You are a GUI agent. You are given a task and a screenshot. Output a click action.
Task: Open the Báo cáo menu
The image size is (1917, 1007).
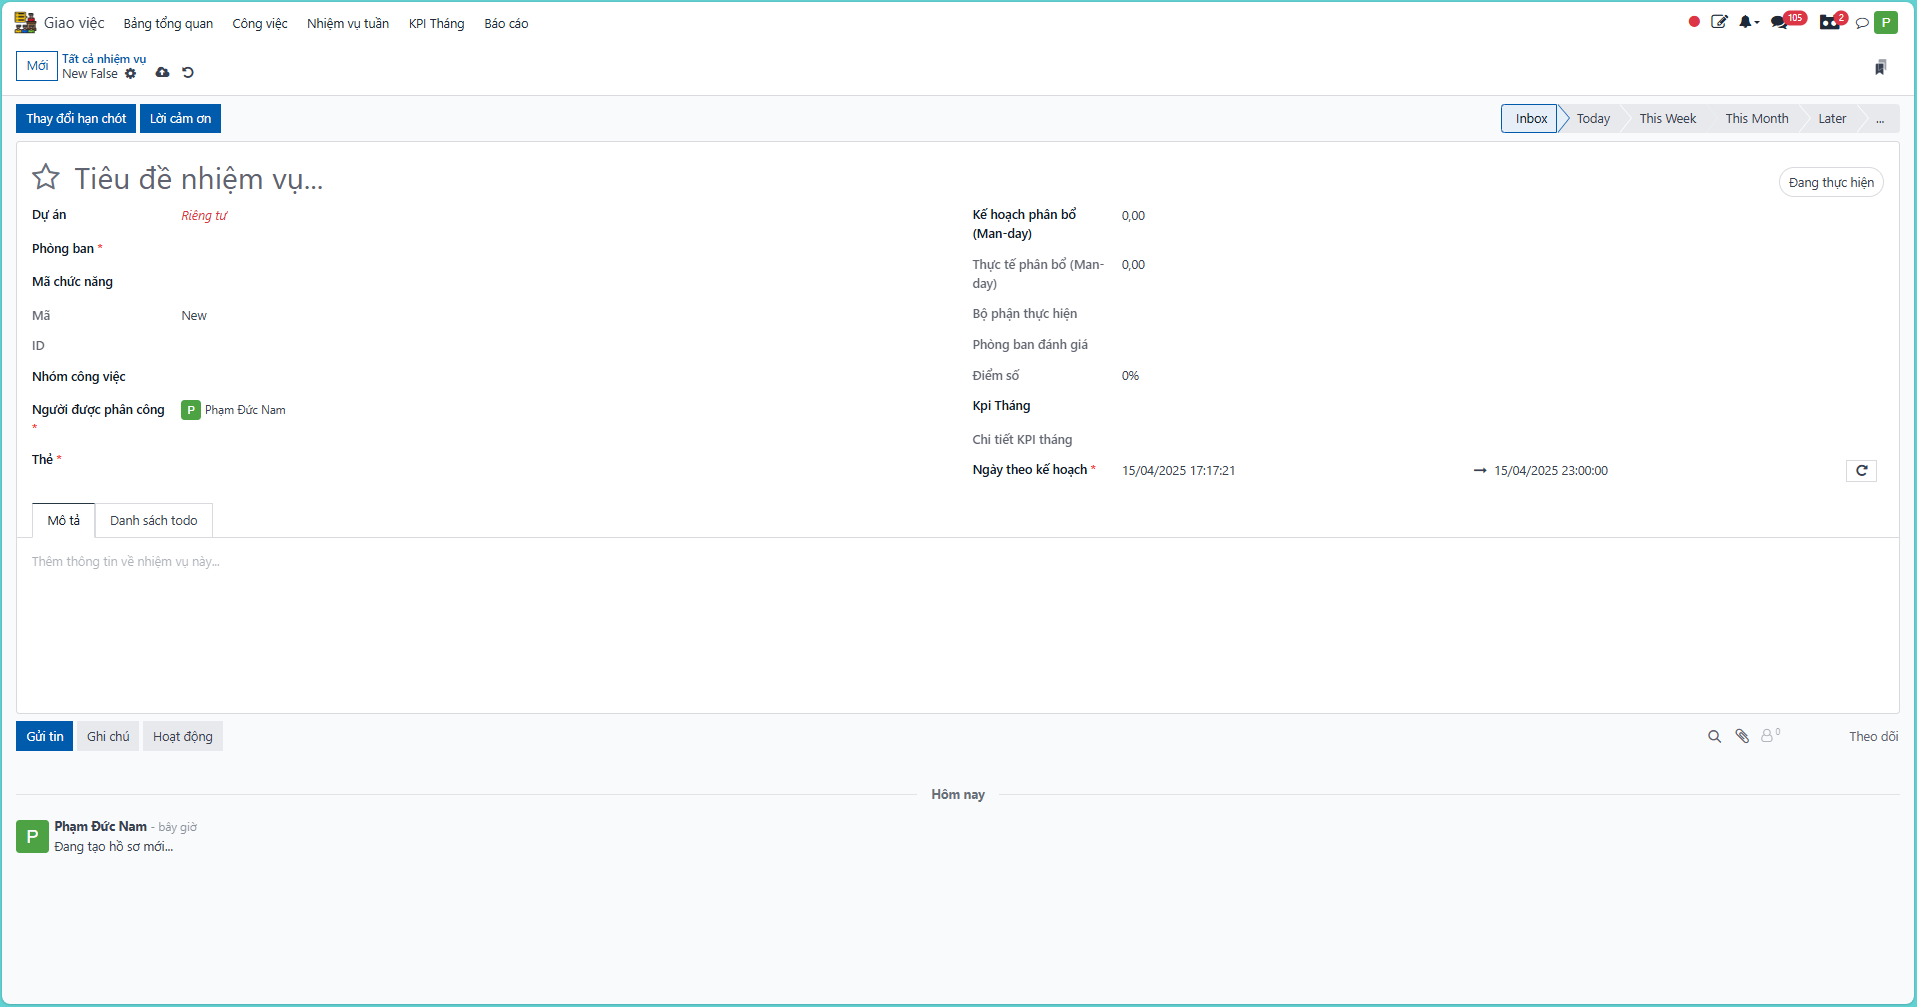pyautogui.click(x=506, y=23)
